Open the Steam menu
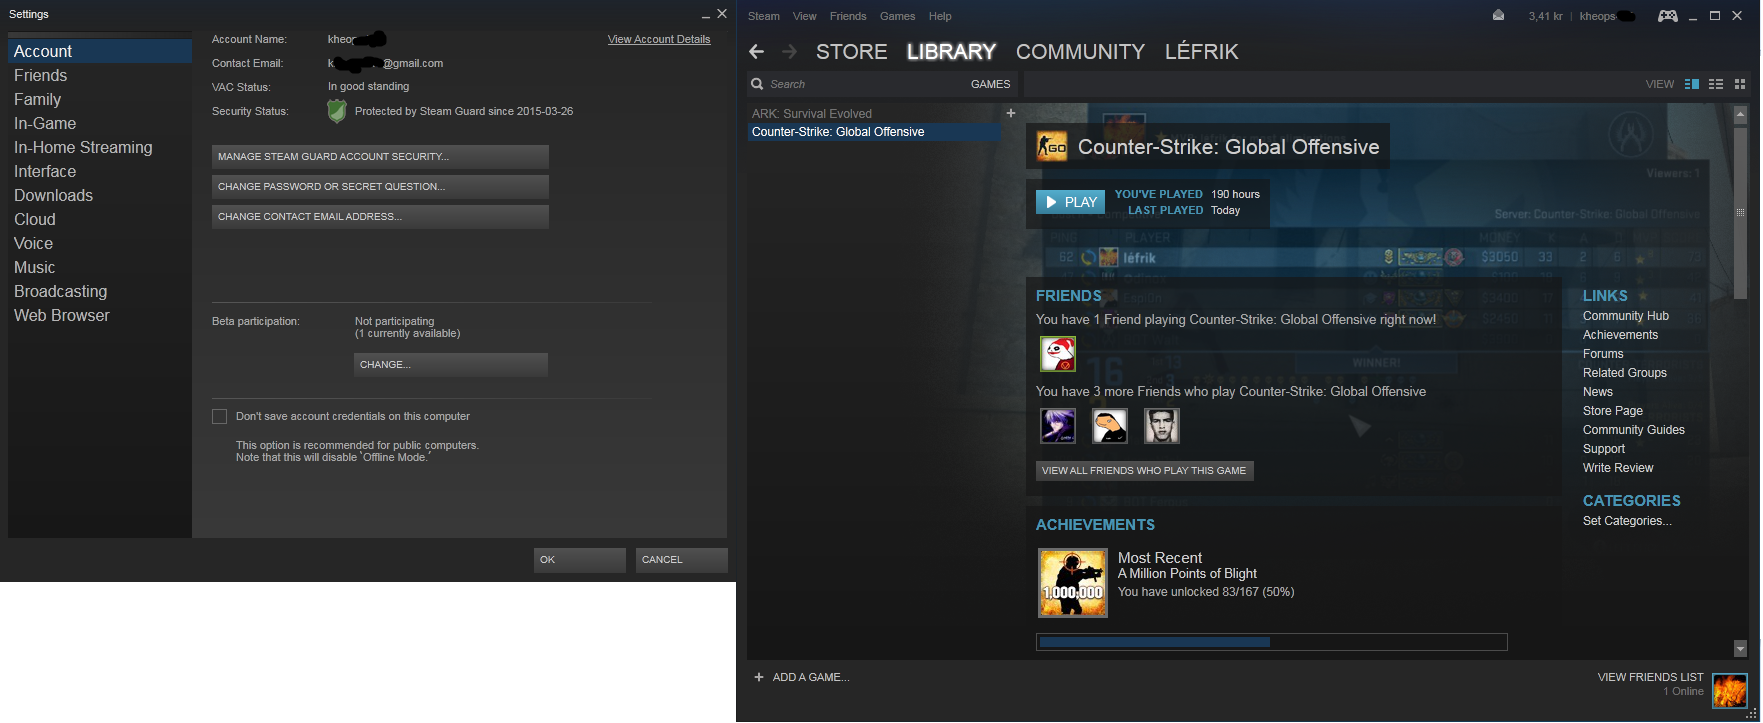The width and height of the screenshot is (1763, 723). point(764,16)
